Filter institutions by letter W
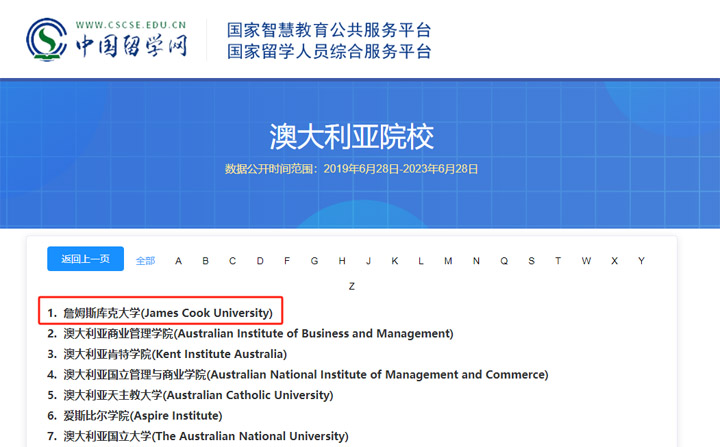This screenshot has width=720, height=447. [x=586, y=261]
